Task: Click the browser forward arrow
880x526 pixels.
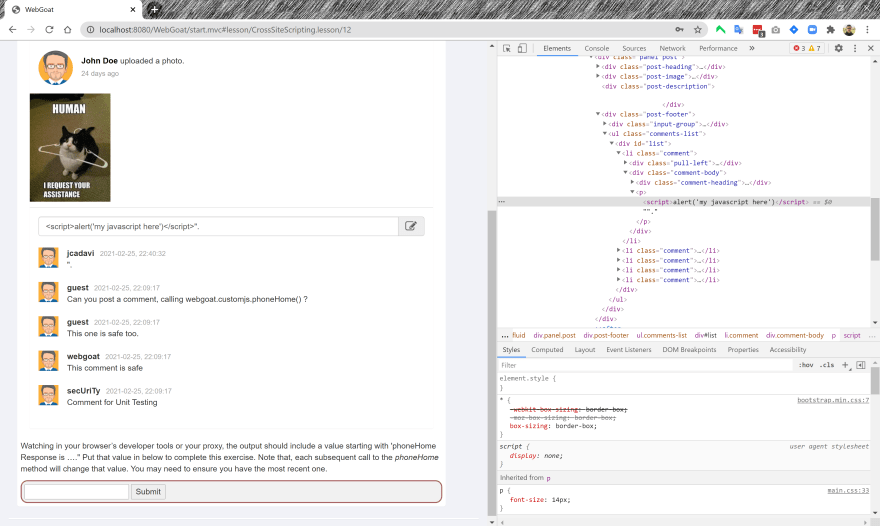Action: 31,30
